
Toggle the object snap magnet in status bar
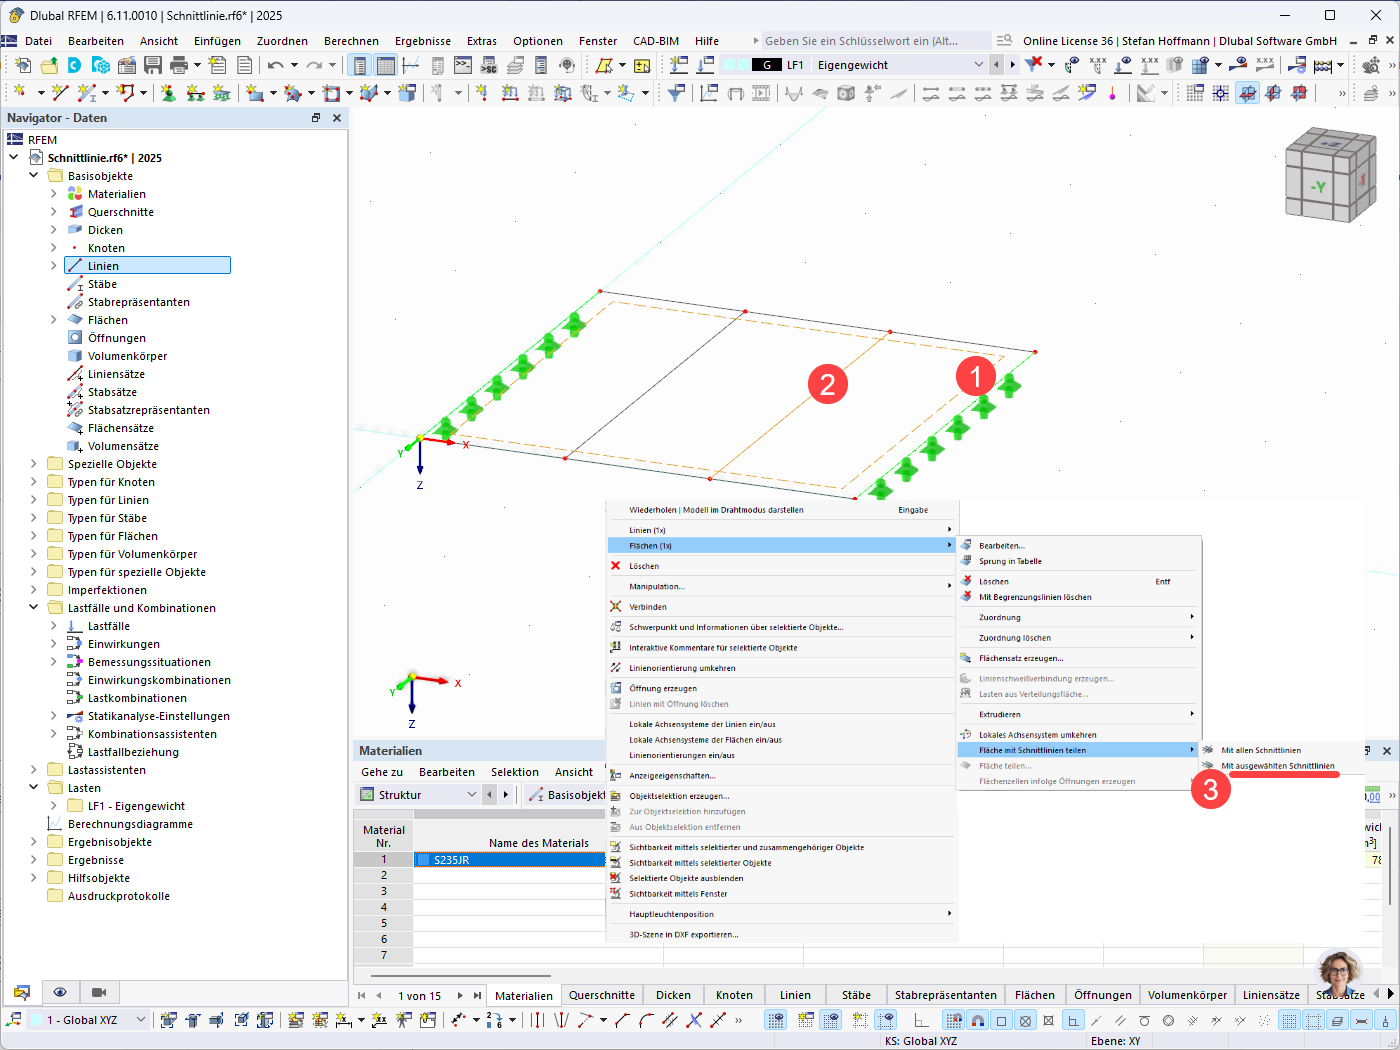pyautogui.click(x=977, y=1020)
